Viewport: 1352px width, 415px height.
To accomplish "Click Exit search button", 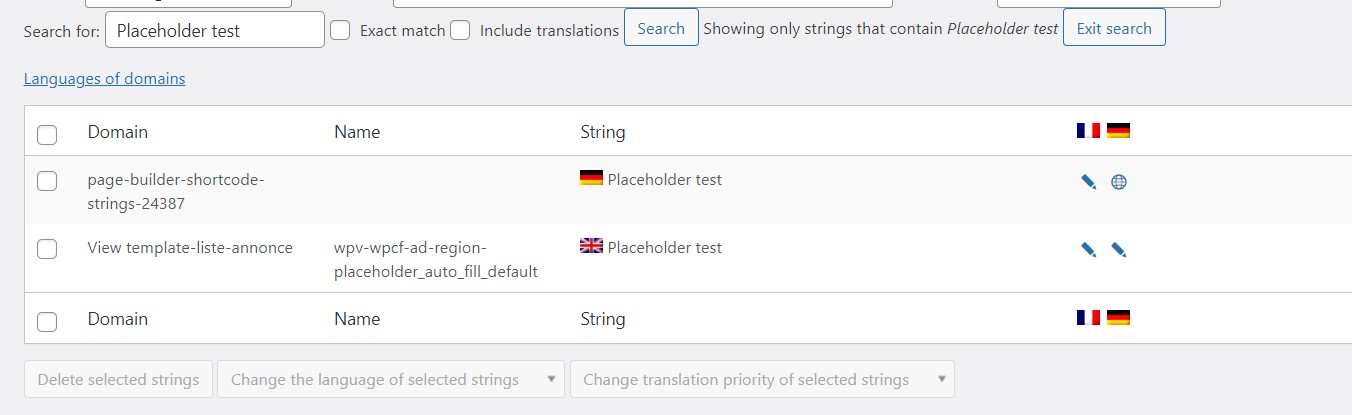I will [1114, 28].
